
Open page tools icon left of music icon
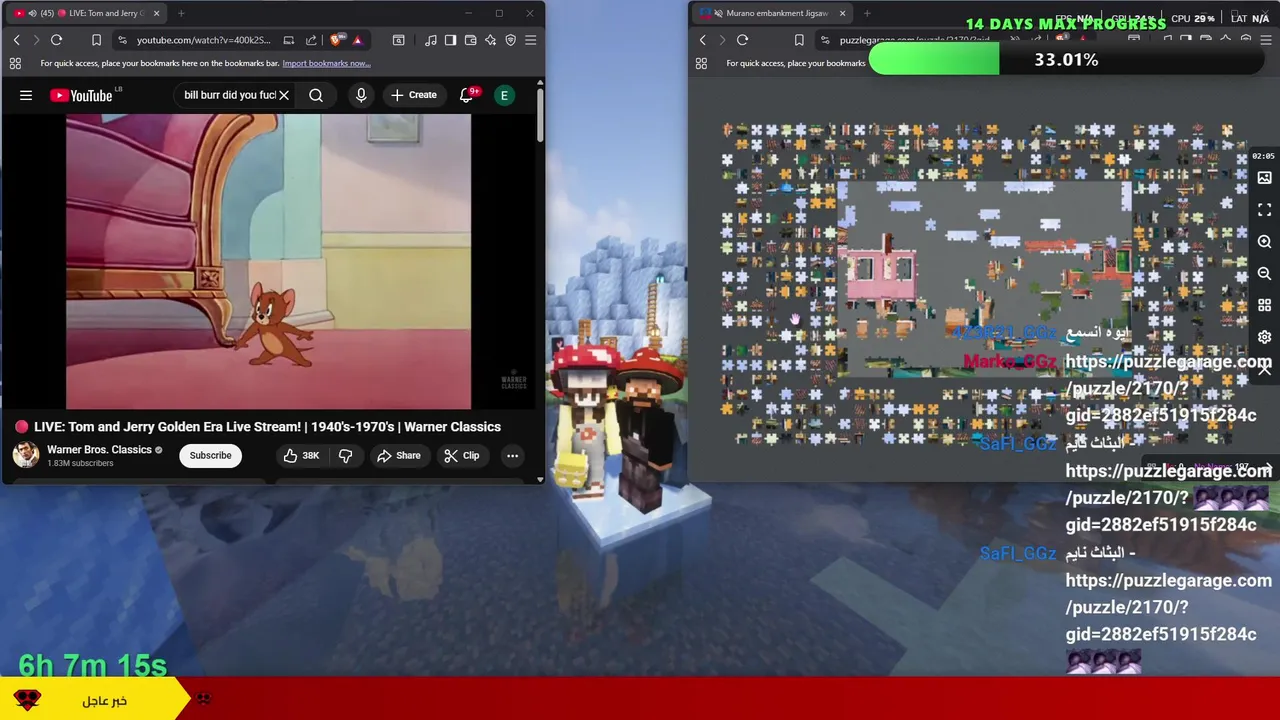[x=398, y=40]
